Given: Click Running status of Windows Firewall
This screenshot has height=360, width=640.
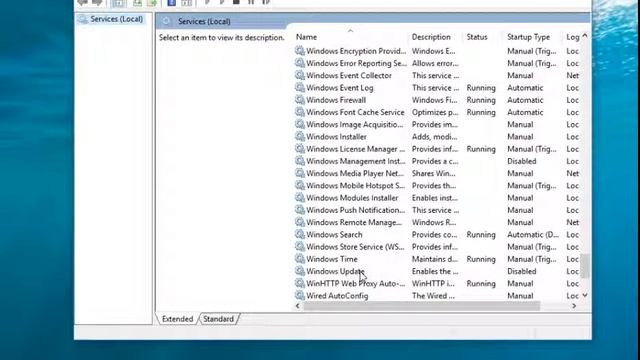Looking at the screenshot, I should [481, 100].
